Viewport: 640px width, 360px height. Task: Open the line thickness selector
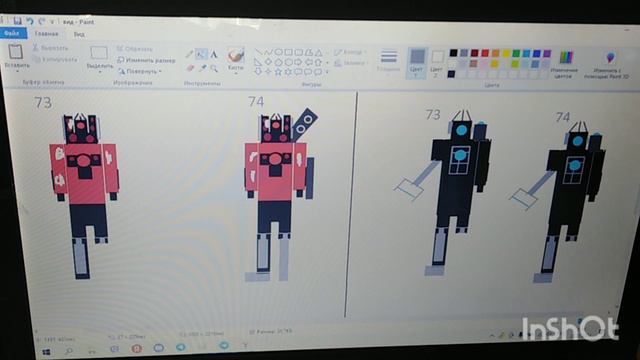(x=389, y=60)
